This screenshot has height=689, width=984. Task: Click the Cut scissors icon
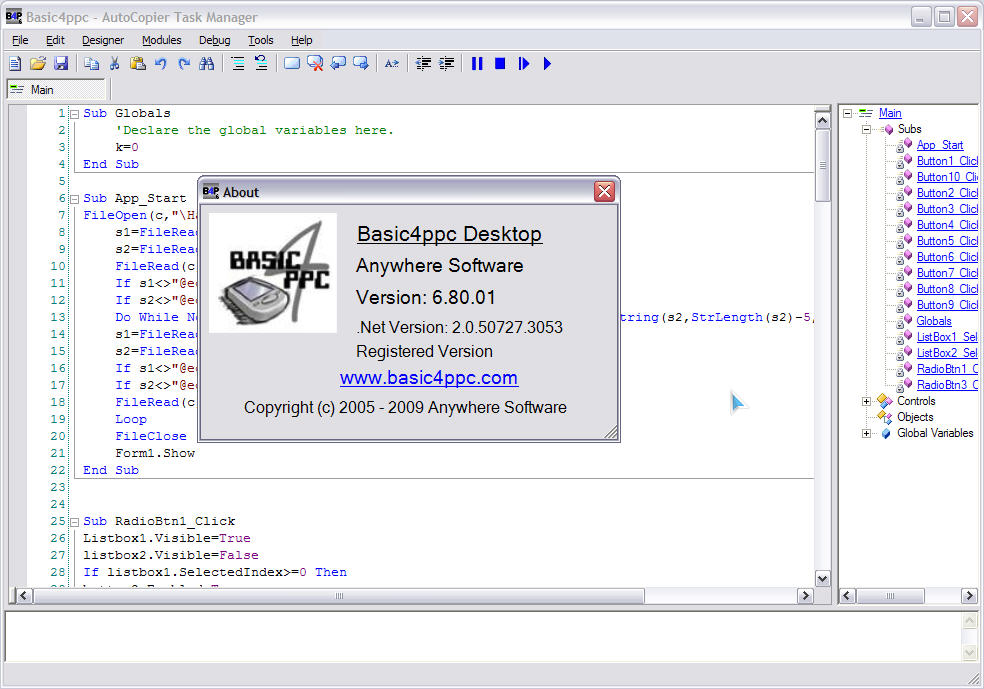pos(114,63)
